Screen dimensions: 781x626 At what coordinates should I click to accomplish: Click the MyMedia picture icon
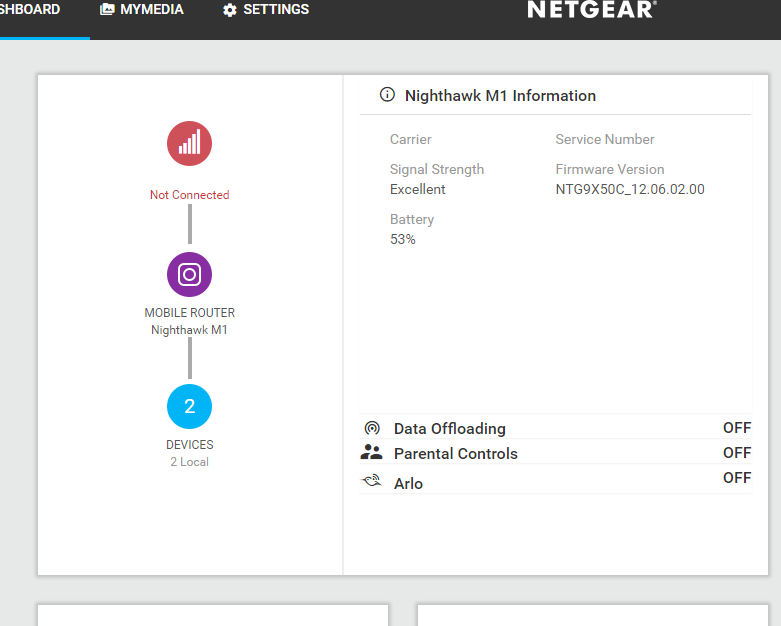107,9
